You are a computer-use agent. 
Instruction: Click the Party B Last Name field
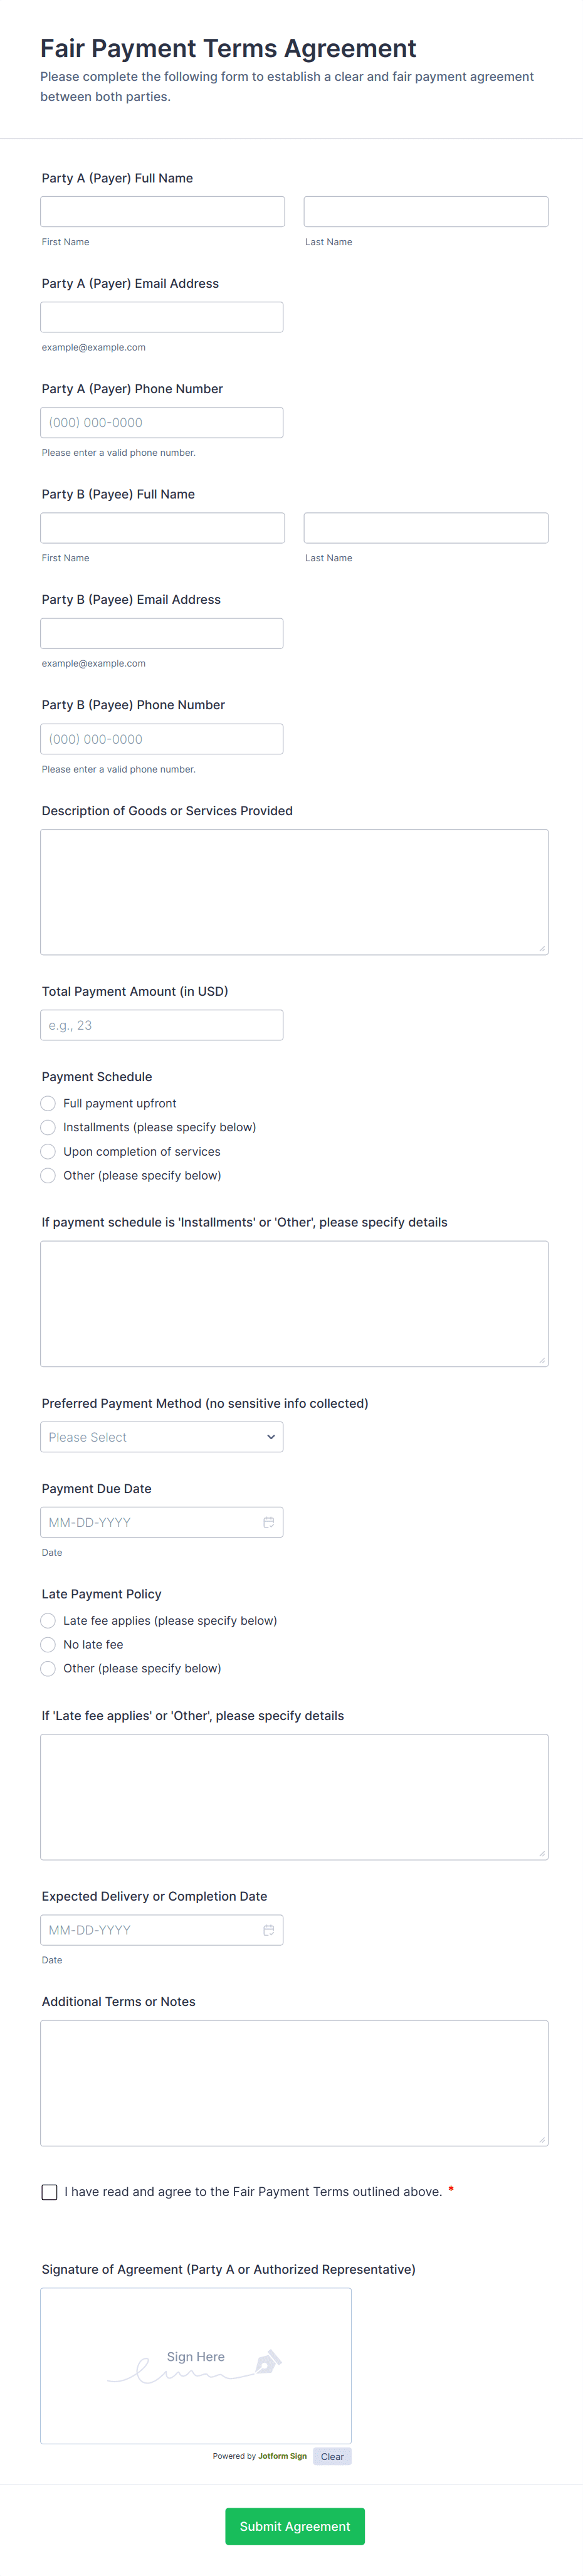[426, 528]
